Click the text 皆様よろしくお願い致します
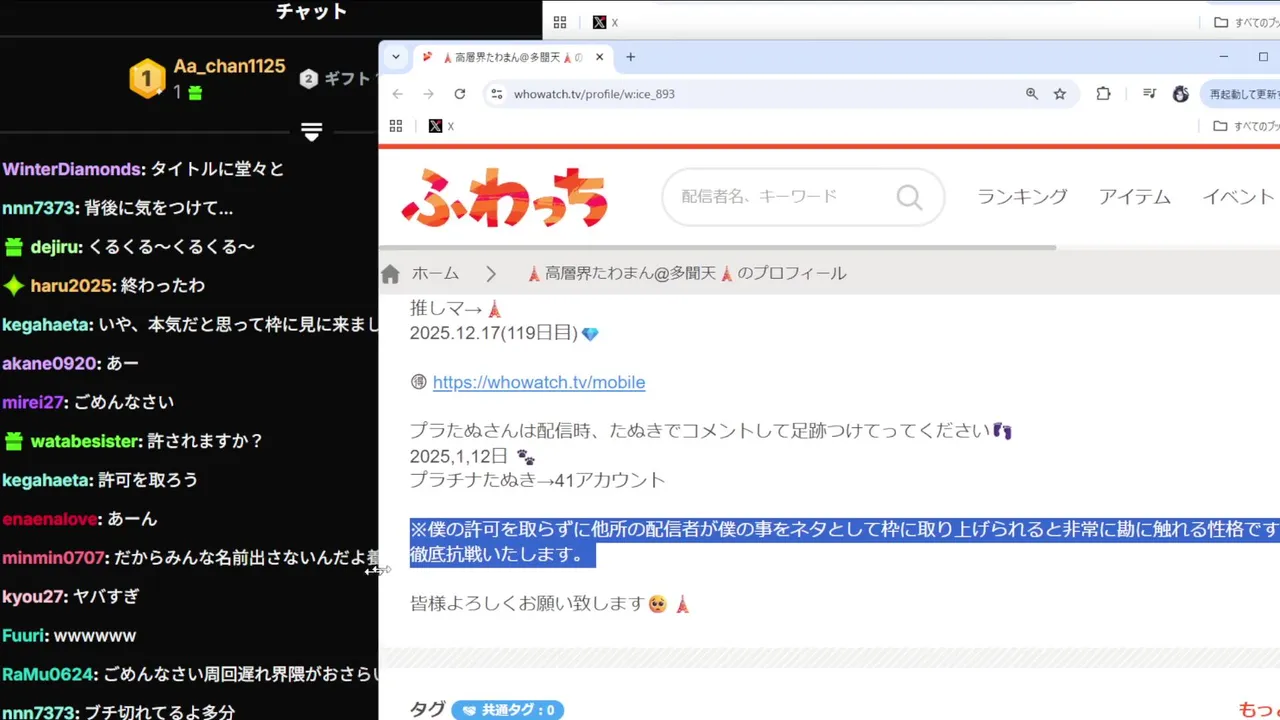Image resolution: width=1280 pixels, height=720 pixels. [x=528, y=604]
